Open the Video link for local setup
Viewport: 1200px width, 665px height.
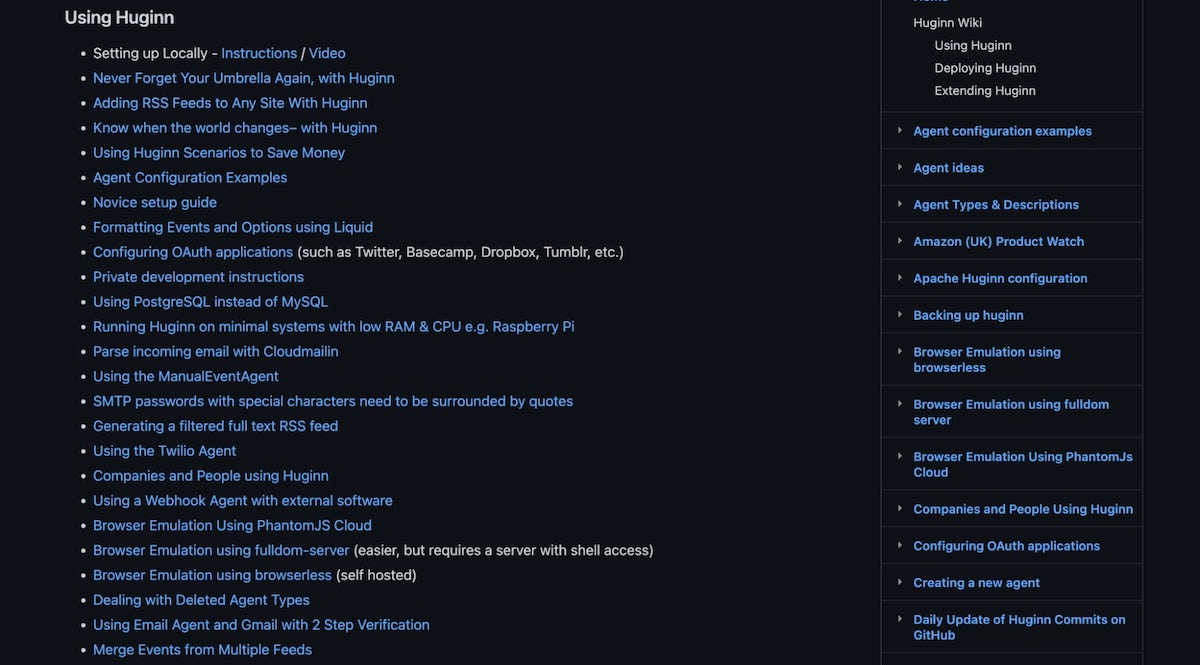click(x=327, y=53)
